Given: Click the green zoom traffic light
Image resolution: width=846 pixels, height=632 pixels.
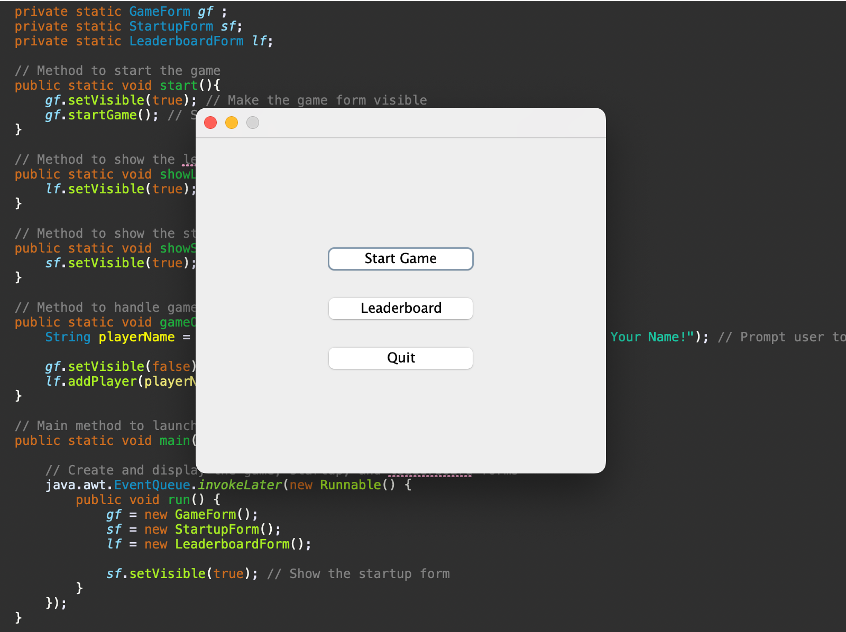Looking at the screenshot, I should [252, 122].
